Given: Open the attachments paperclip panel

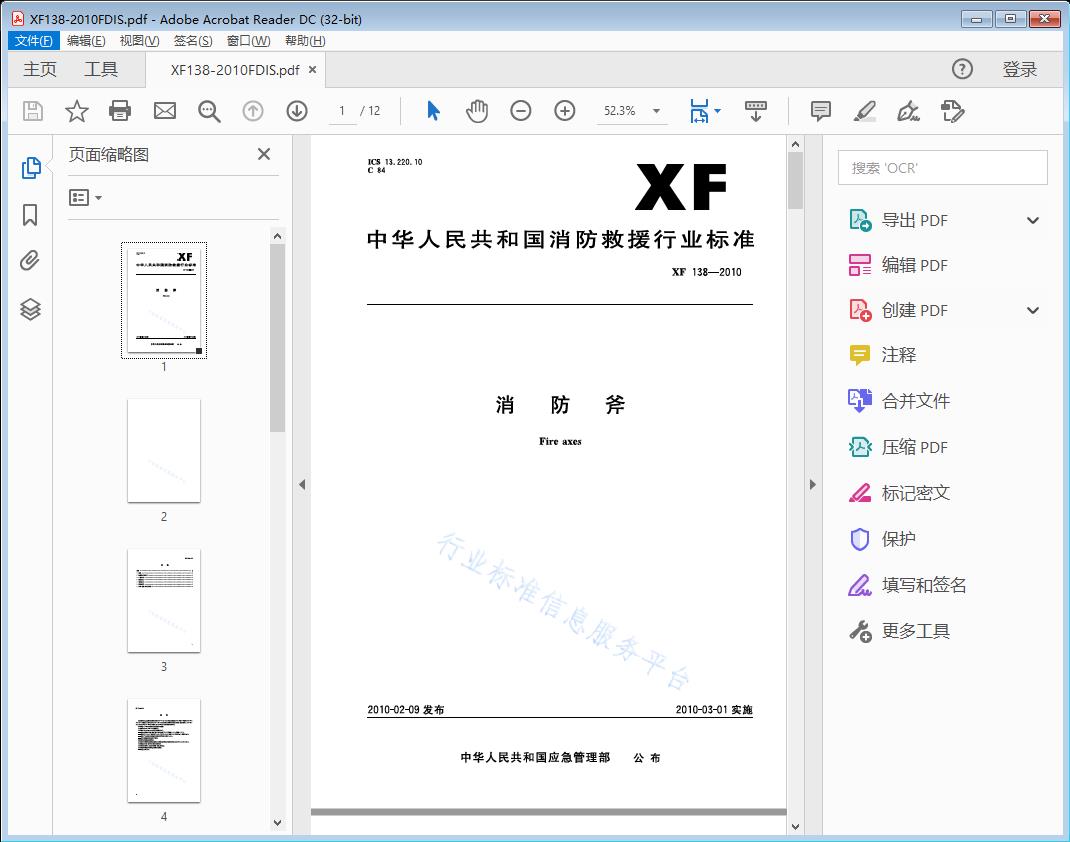Looking at the screenshot, I should (30, 262).
